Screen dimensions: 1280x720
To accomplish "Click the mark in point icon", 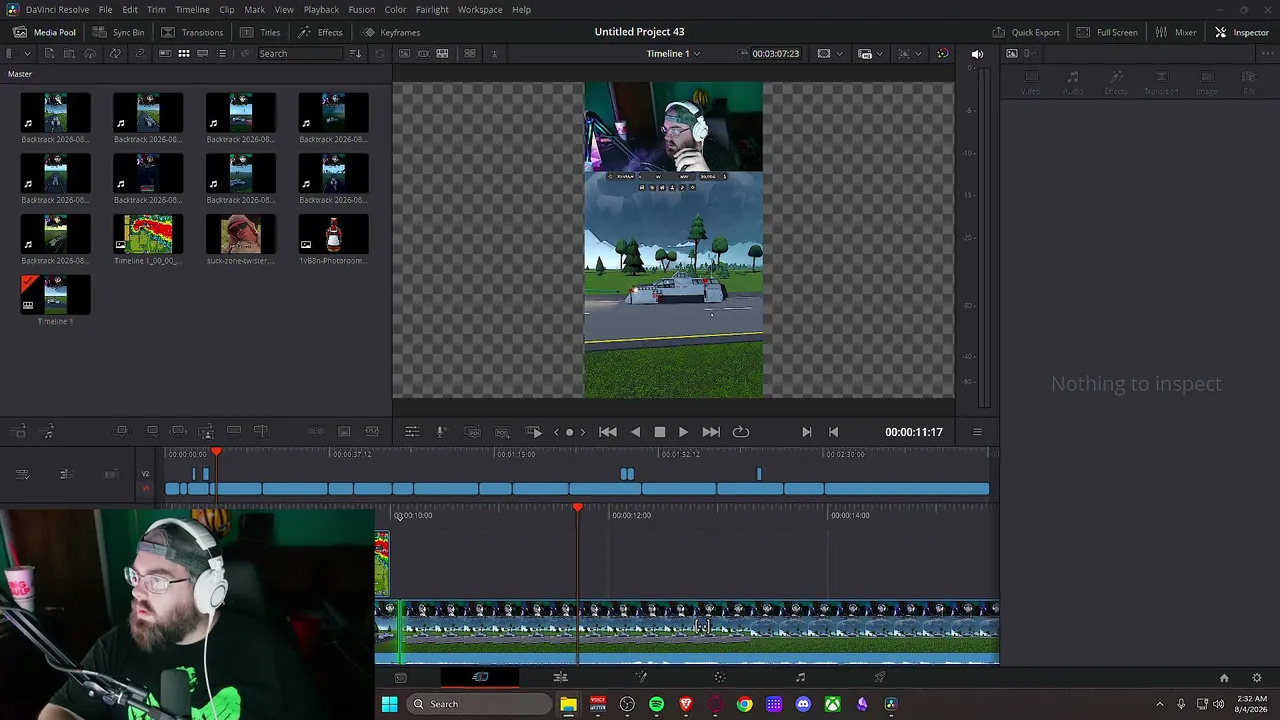I will pos(807,432).
